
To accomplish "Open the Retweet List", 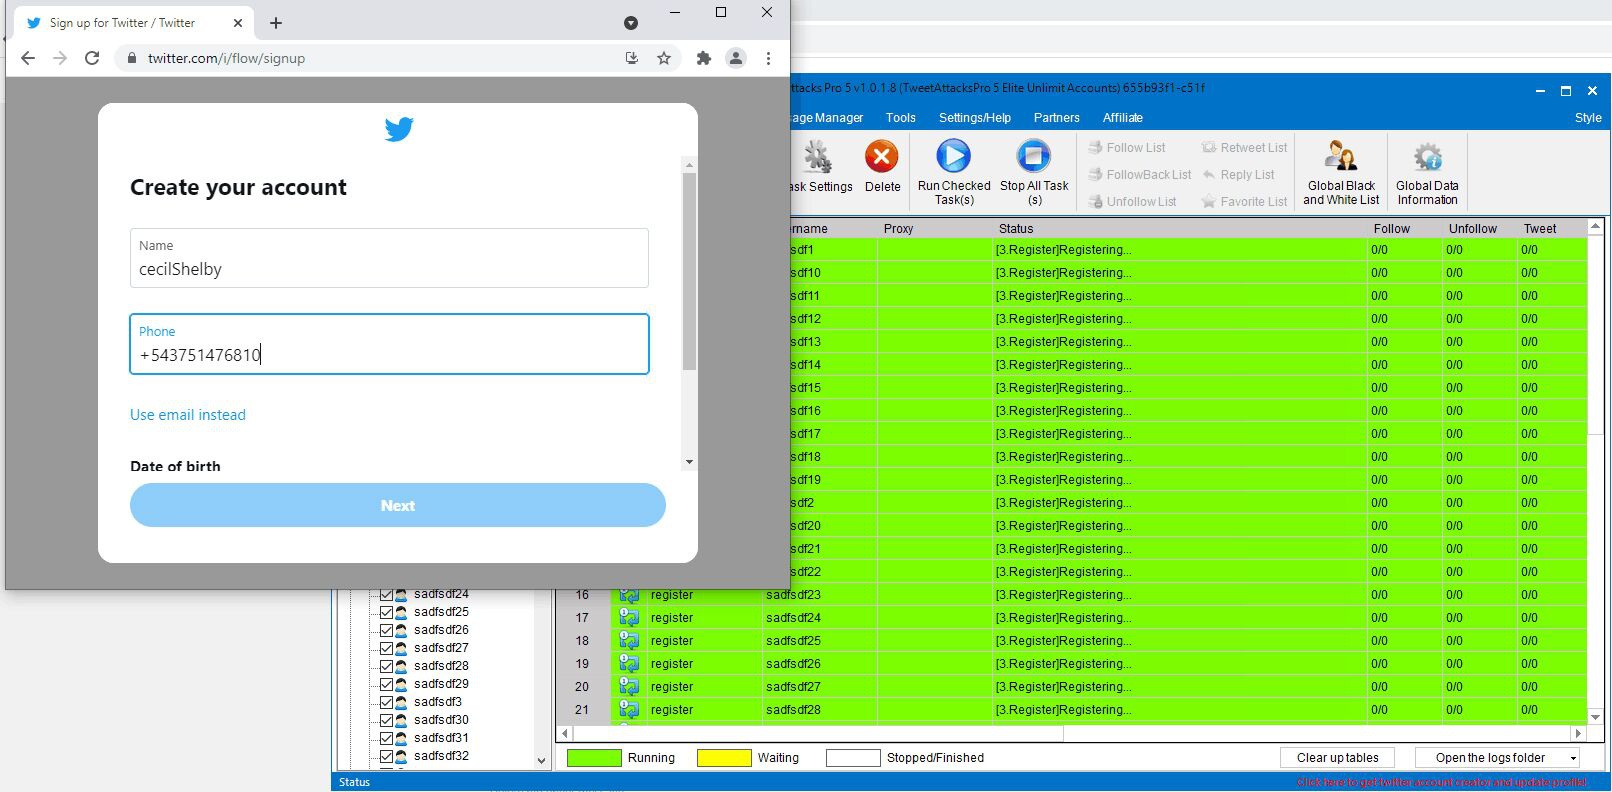I will (x=1244, y=148).
